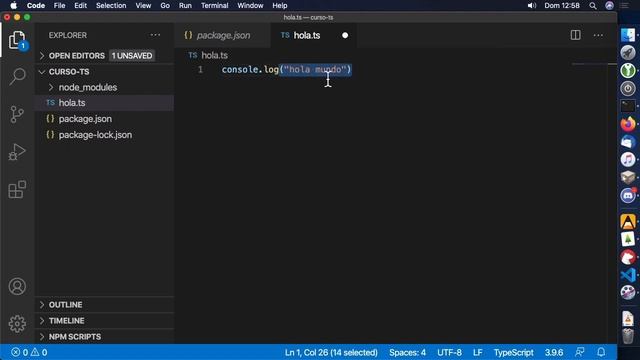Click the 1 UNSAVED badge
The image size is (640, 360).
click(x=132, y=56)
